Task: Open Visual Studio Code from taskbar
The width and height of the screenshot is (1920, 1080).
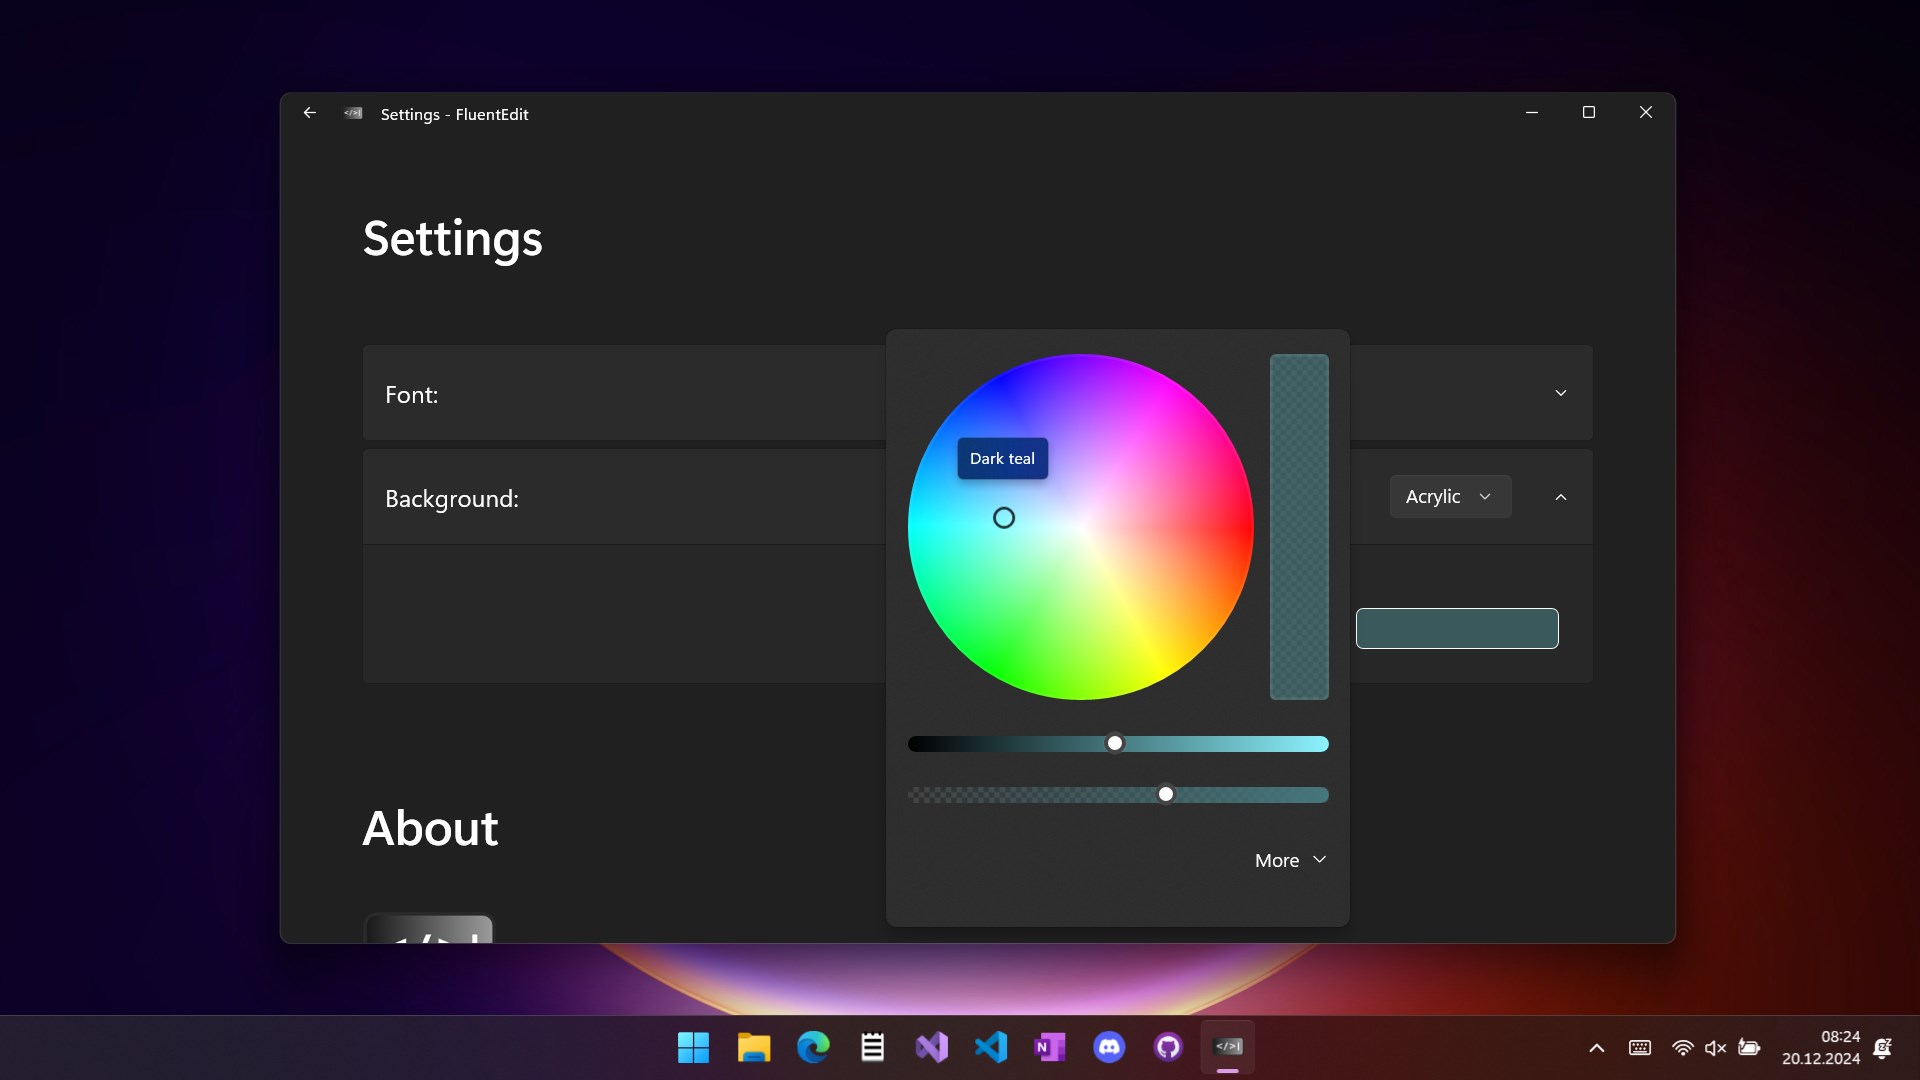Action: point(990,1047)
